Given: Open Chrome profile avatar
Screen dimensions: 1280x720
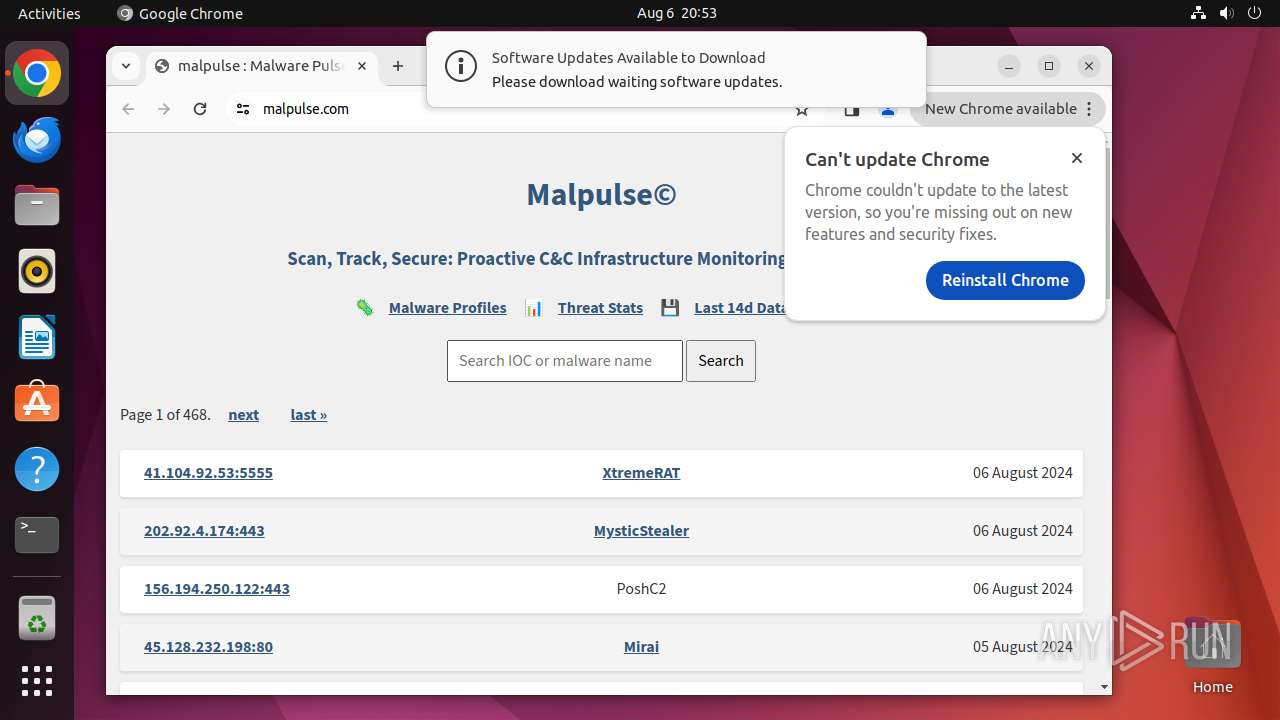Looking at the screenshot, I should (888, 109).
